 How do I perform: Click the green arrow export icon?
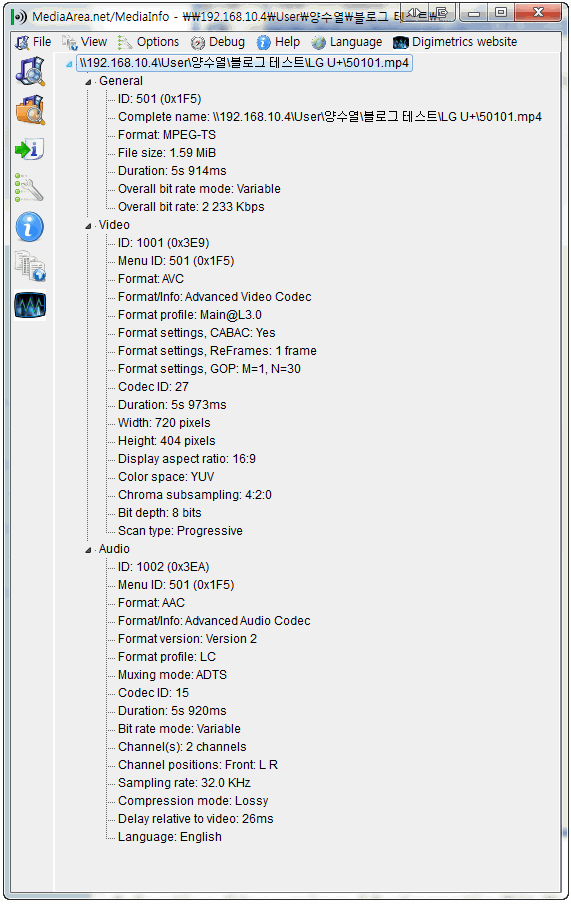[31, 149]
